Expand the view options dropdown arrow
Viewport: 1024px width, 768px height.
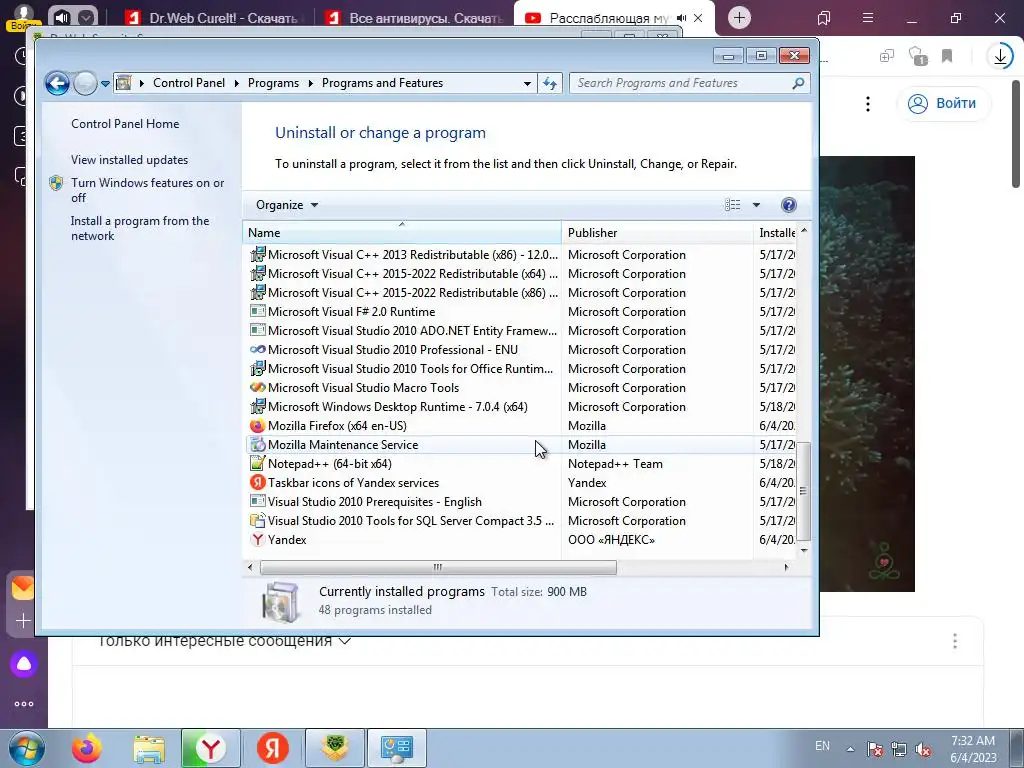coord(756,205)
